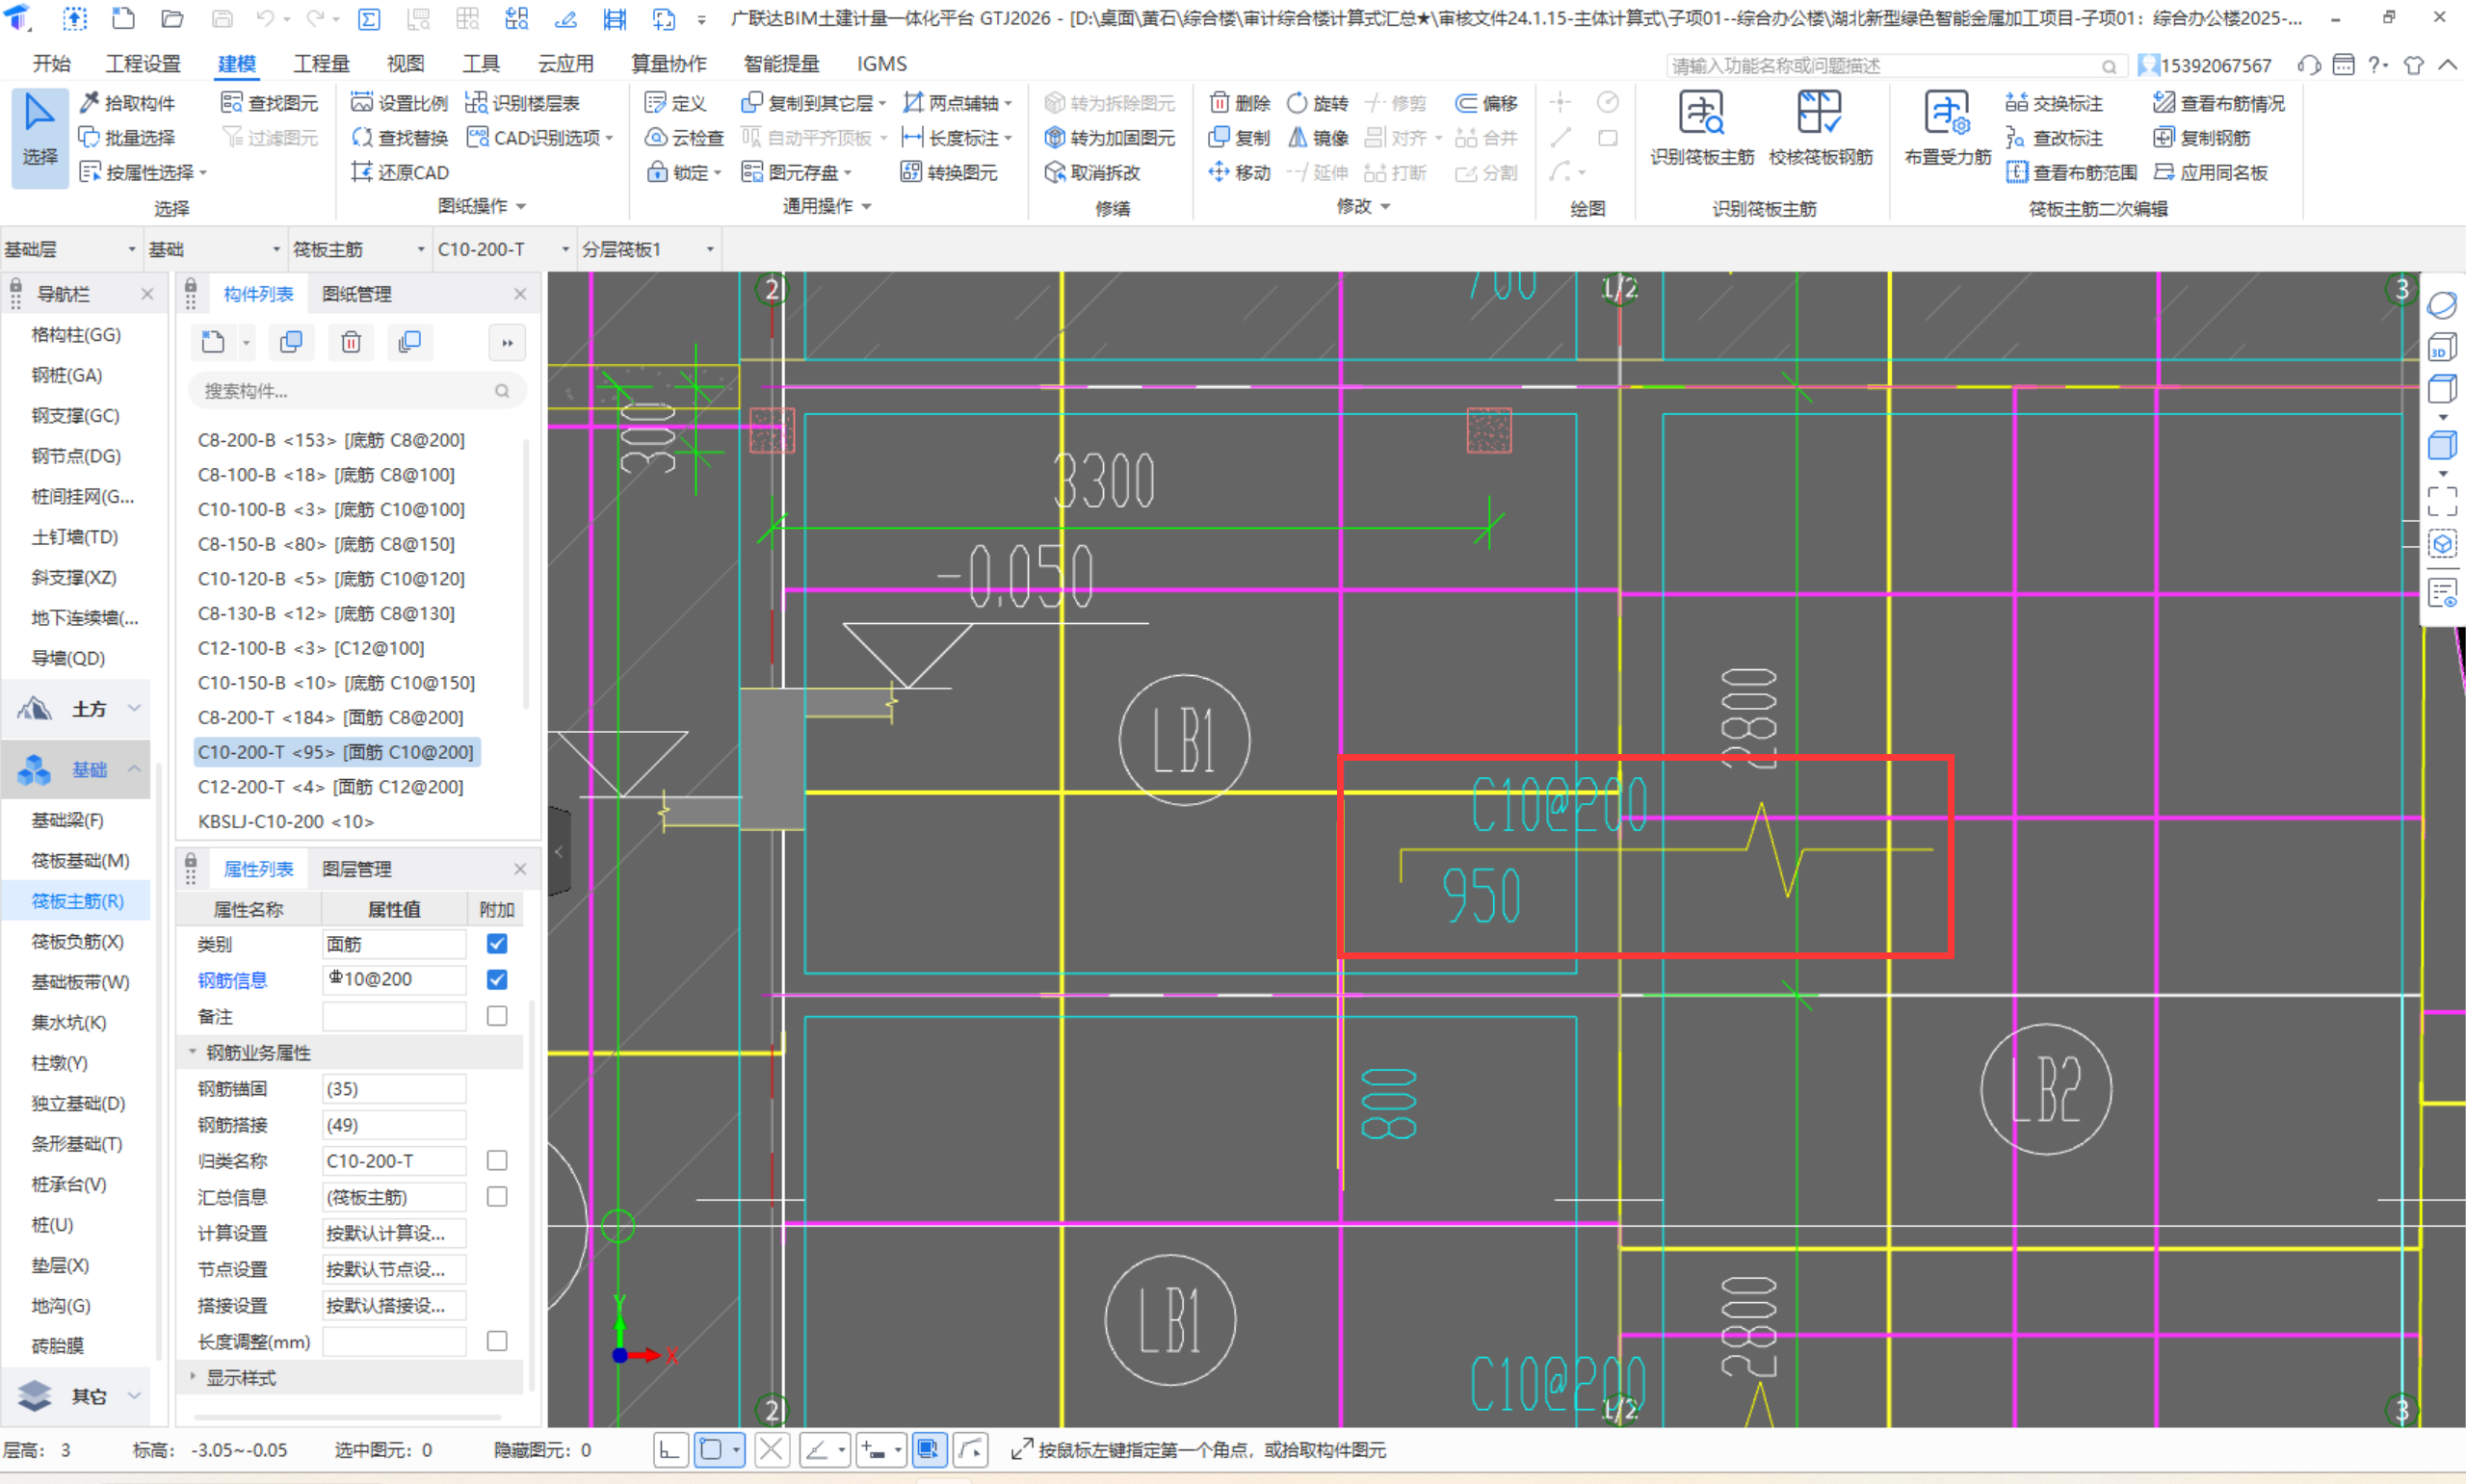Click 节点设置 value 按默认节点设...
This screenshot has width=2466, height=1484.
point(394,1269)
